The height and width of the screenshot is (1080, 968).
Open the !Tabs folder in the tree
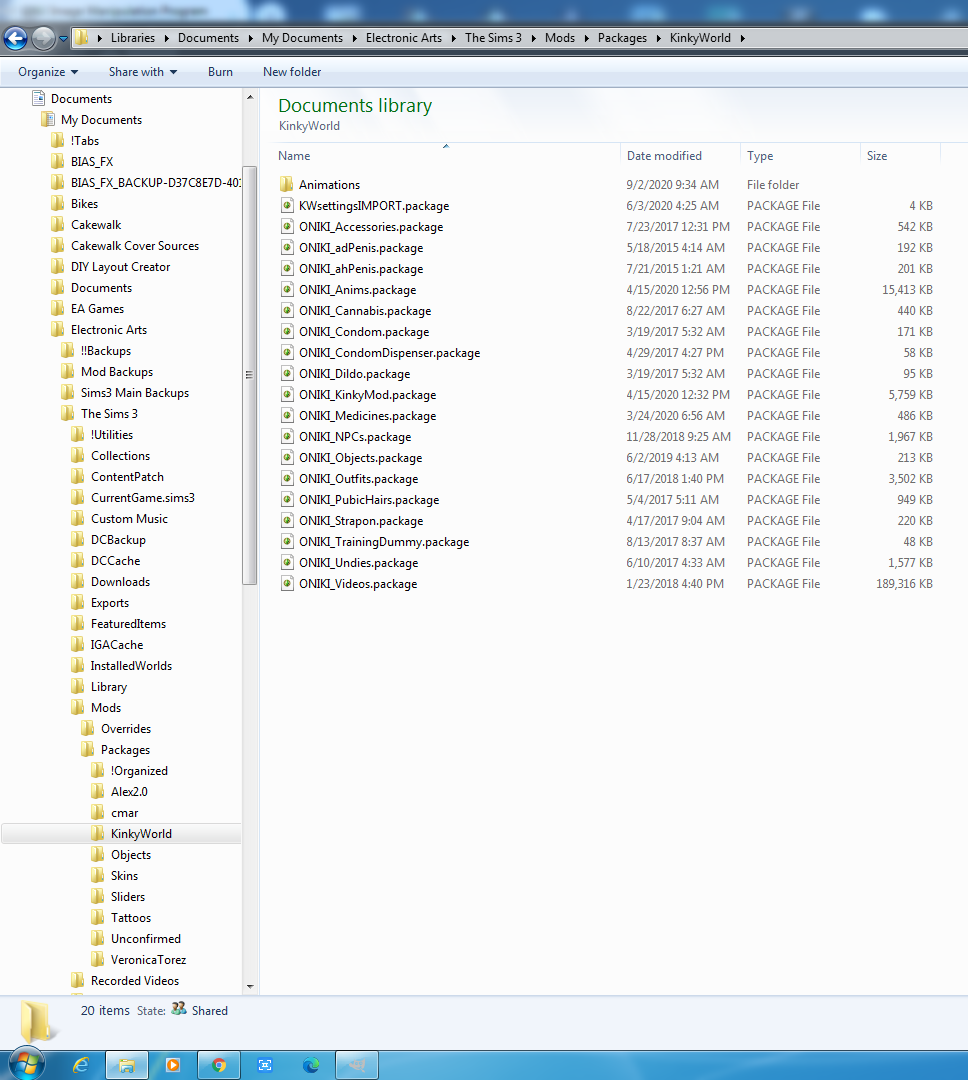[x=85, y=141]
